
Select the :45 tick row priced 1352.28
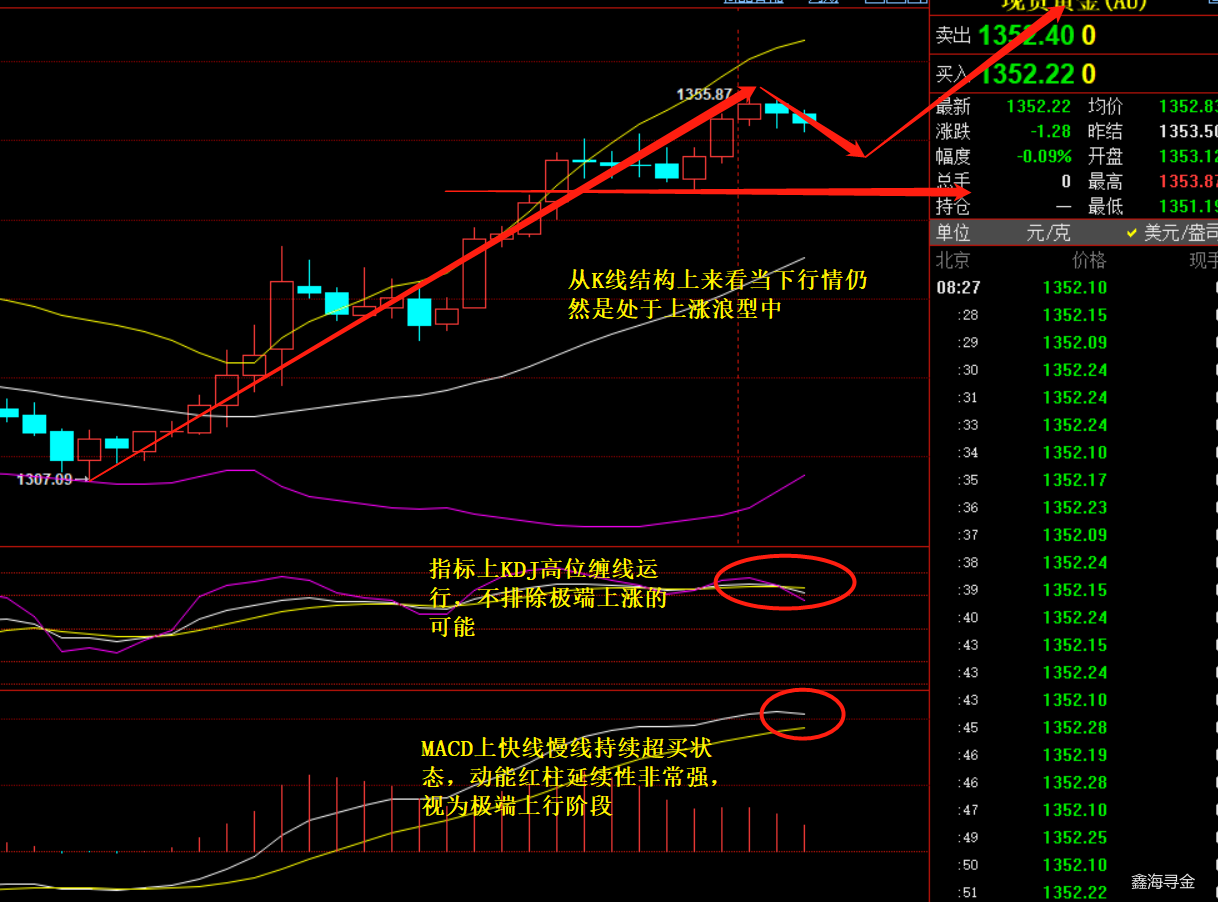click(1074, 727)
